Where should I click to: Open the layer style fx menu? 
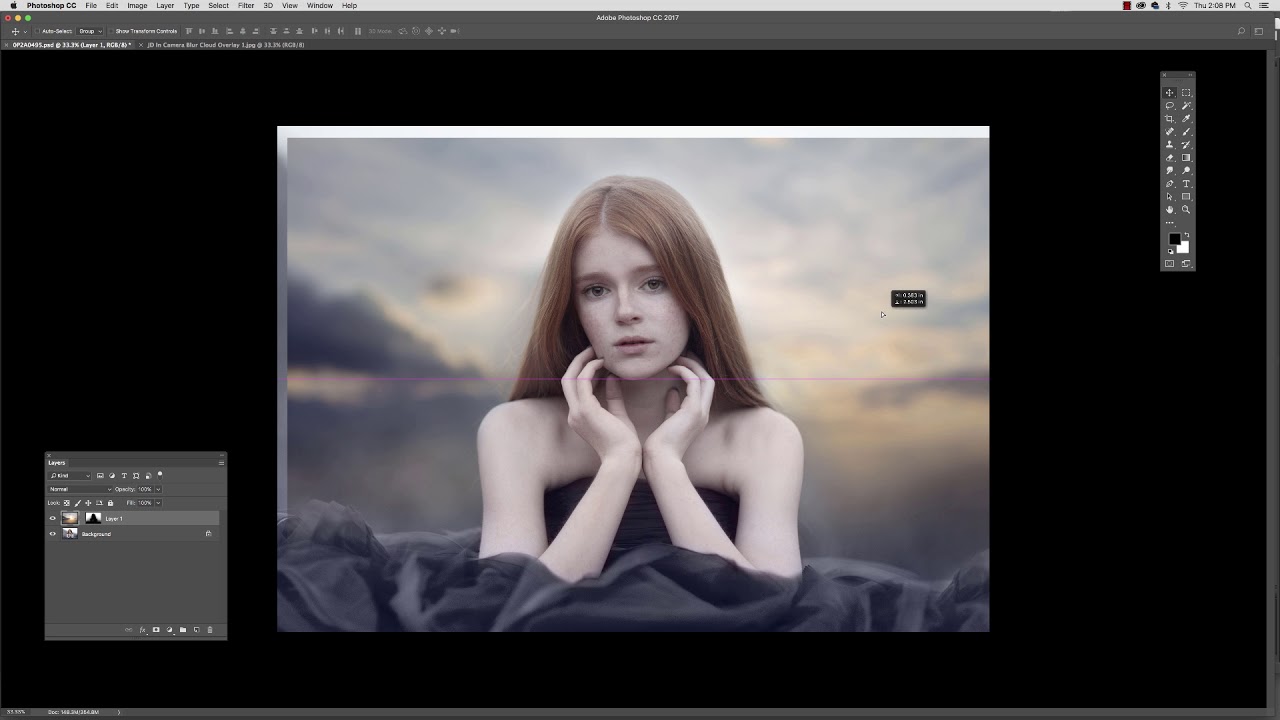pos(142,630)
